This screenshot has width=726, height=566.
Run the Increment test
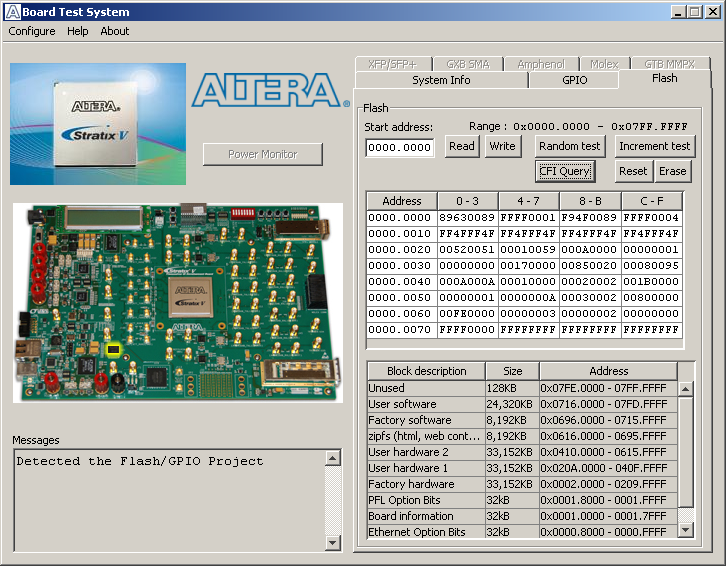click(x=655, y=146)
